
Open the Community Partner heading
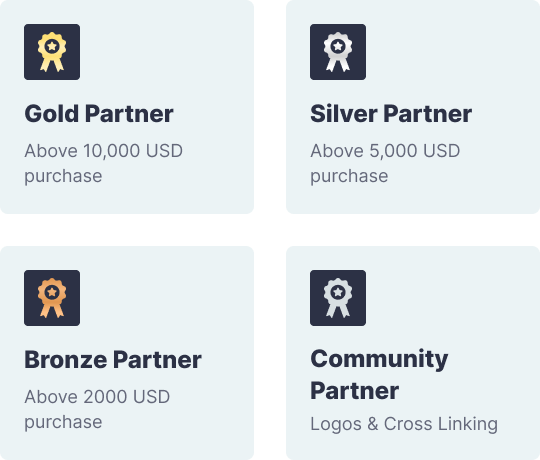(379, 375)
